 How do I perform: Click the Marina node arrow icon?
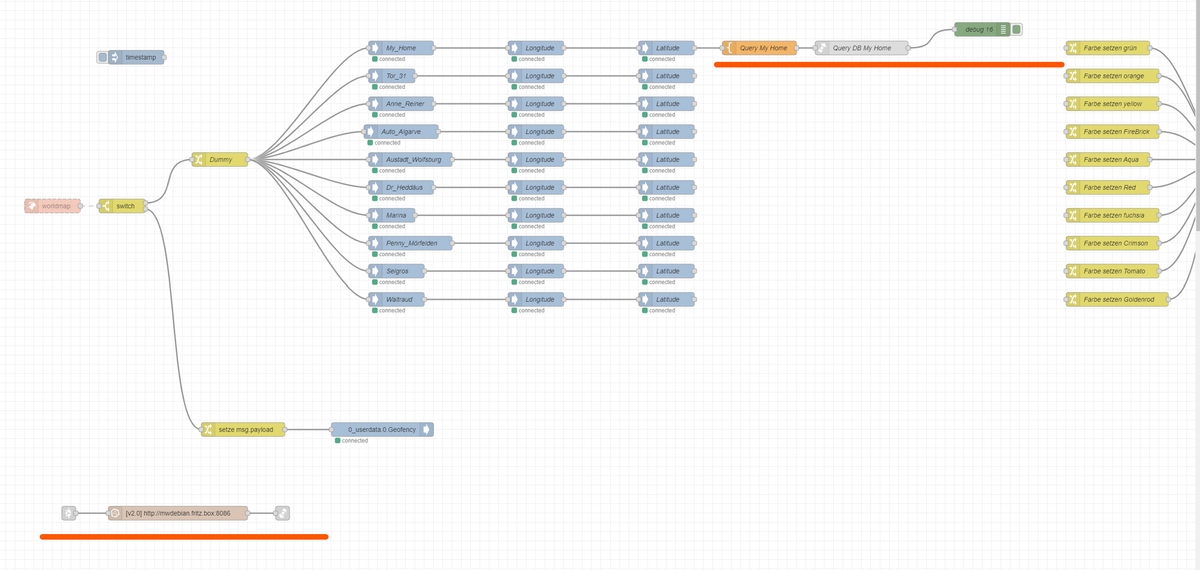pyautogui.click(x=375, y=216)
